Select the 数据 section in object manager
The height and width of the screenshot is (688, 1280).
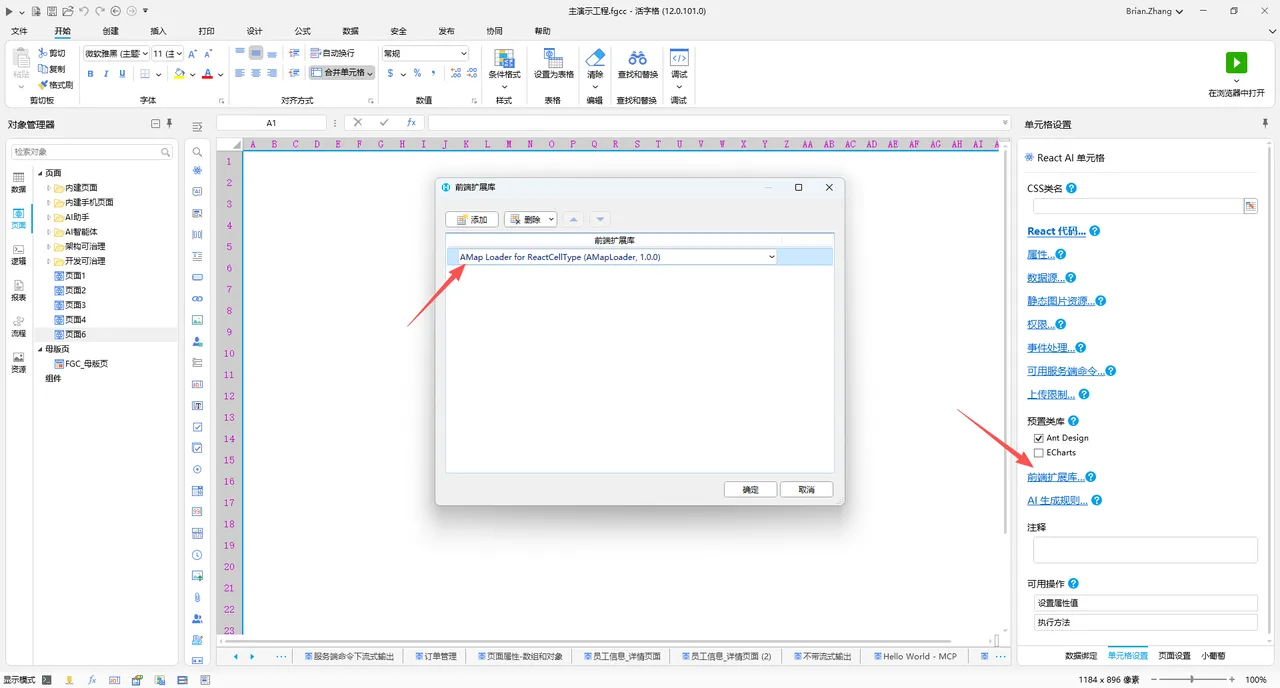coord(18,182)
